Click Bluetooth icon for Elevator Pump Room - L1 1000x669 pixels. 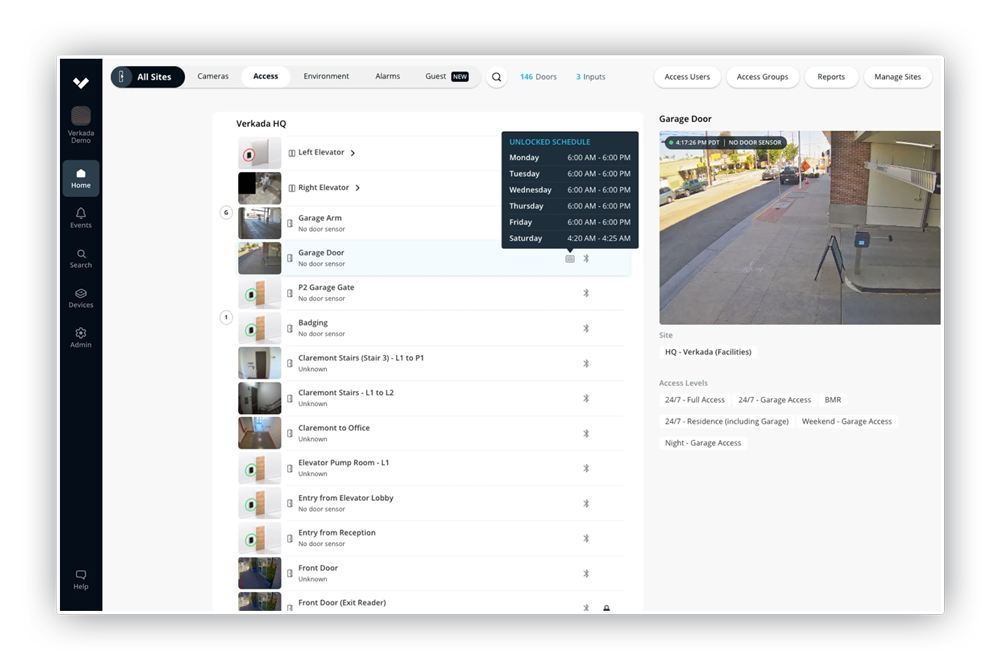[586, 468]
